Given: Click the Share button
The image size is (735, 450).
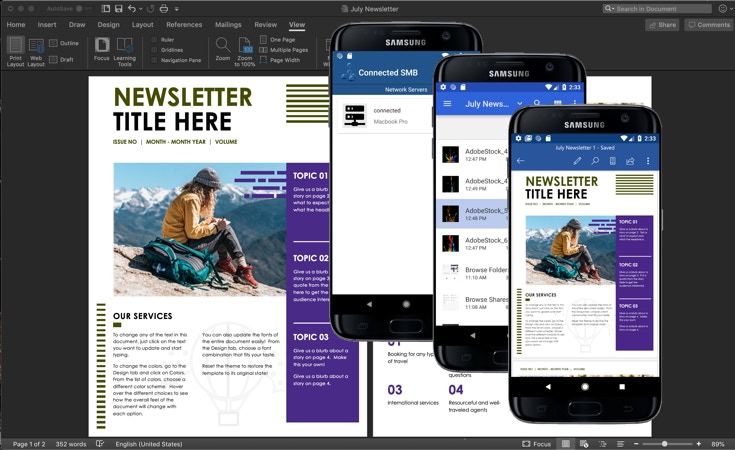Looking at the screenshot, I should click(x=662, y=25).
